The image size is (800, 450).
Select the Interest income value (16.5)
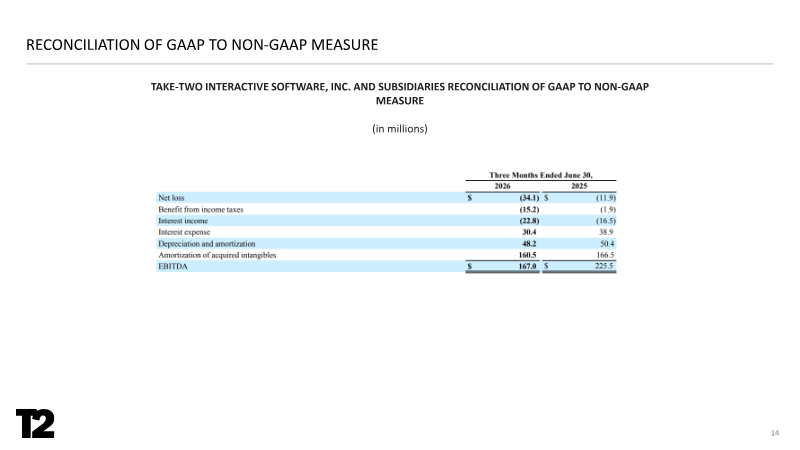(x=606, y=221)
